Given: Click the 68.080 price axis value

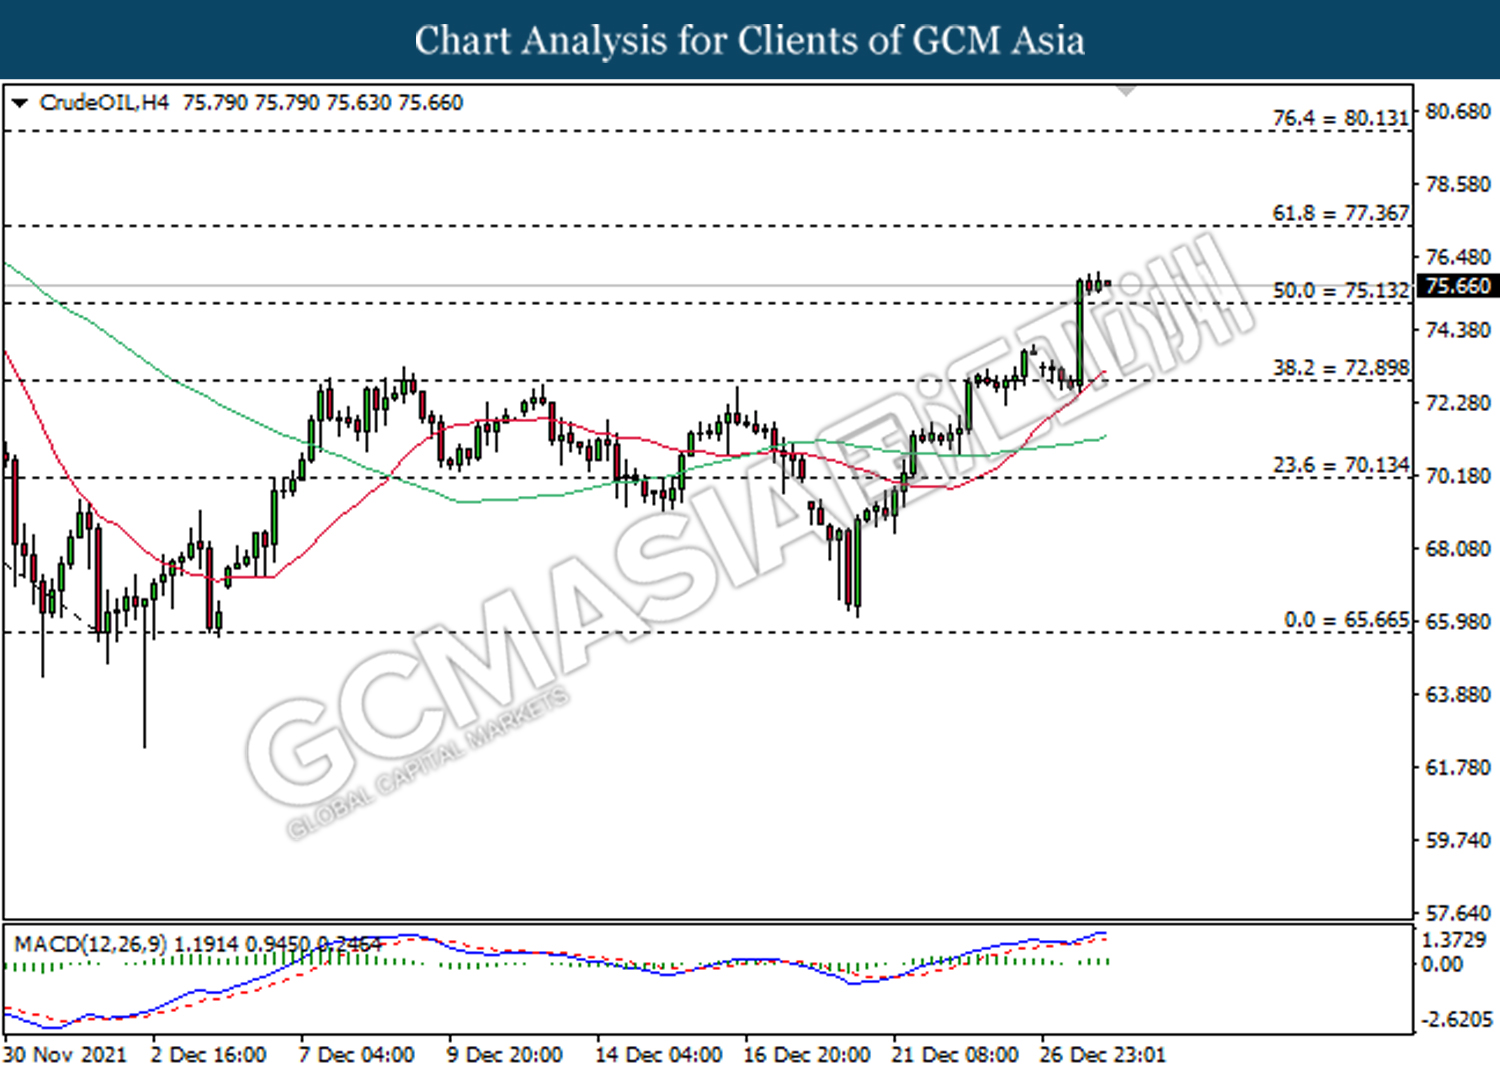Looking at the screenshot, I should click(x=1458, y=549).
